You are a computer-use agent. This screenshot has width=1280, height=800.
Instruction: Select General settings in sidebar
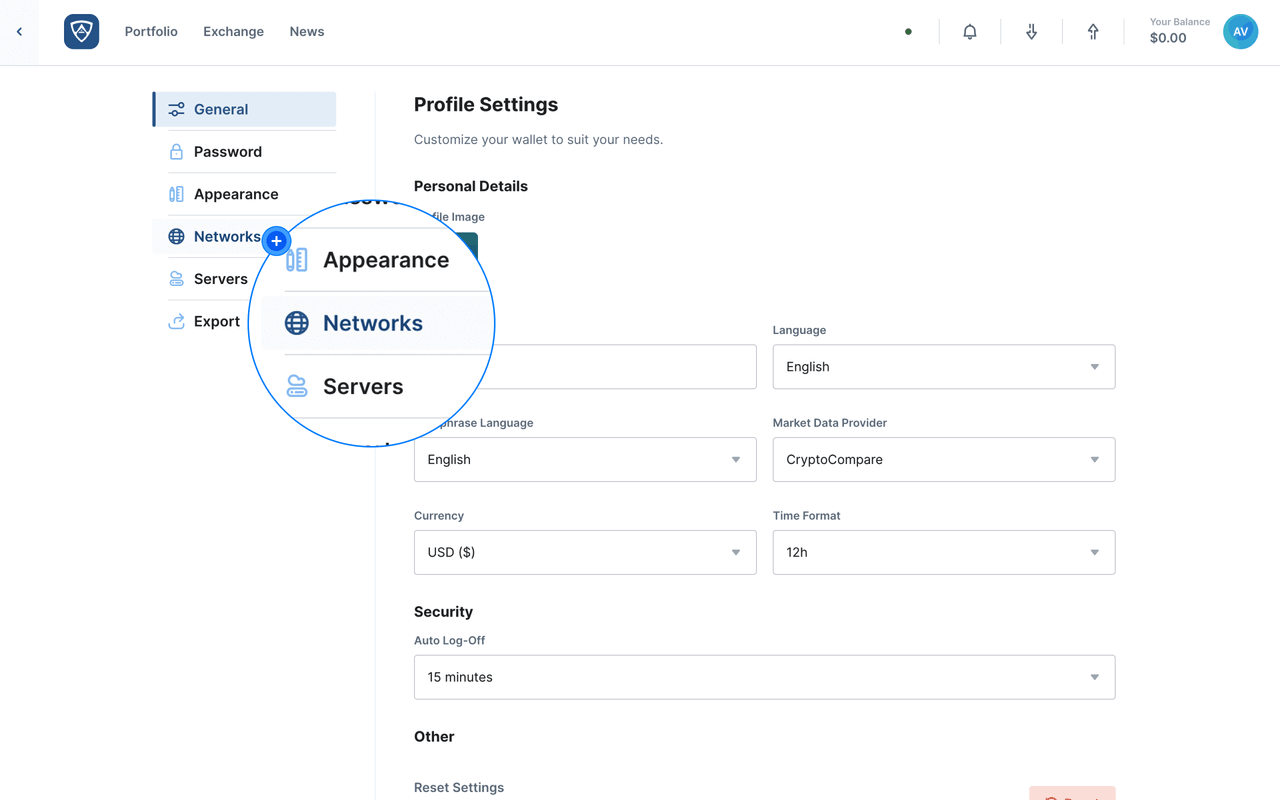(221, 110)
